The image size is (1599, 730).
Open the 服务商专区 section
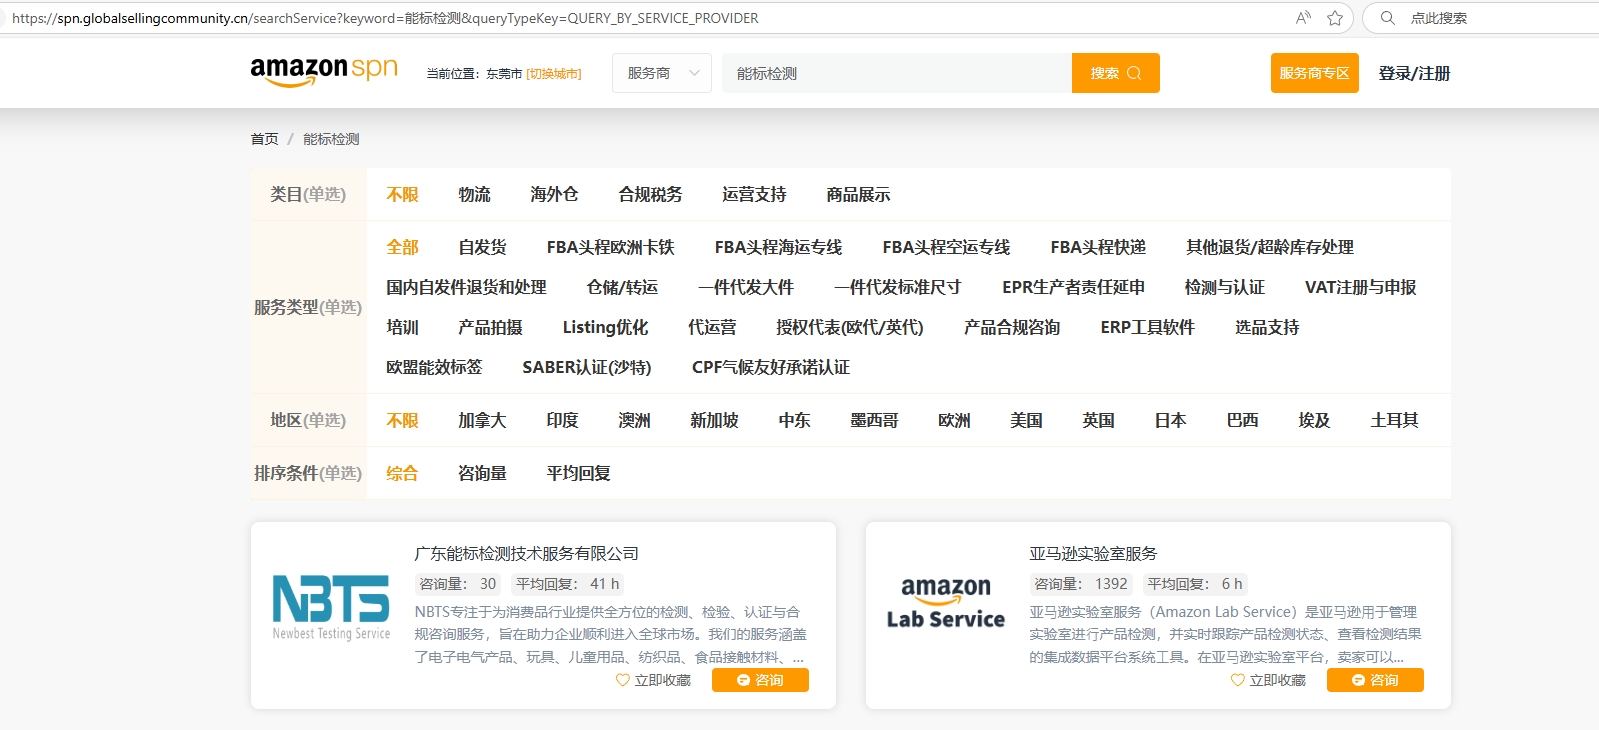click(1314, 73)
